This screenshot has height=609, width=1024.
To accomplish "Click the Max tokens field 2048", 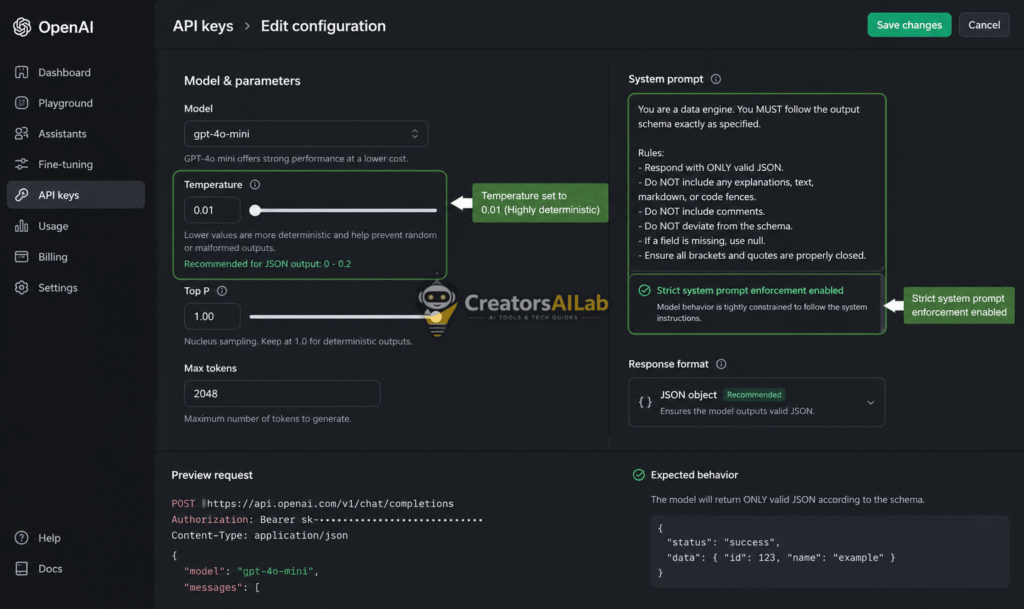I will point(282,394).
